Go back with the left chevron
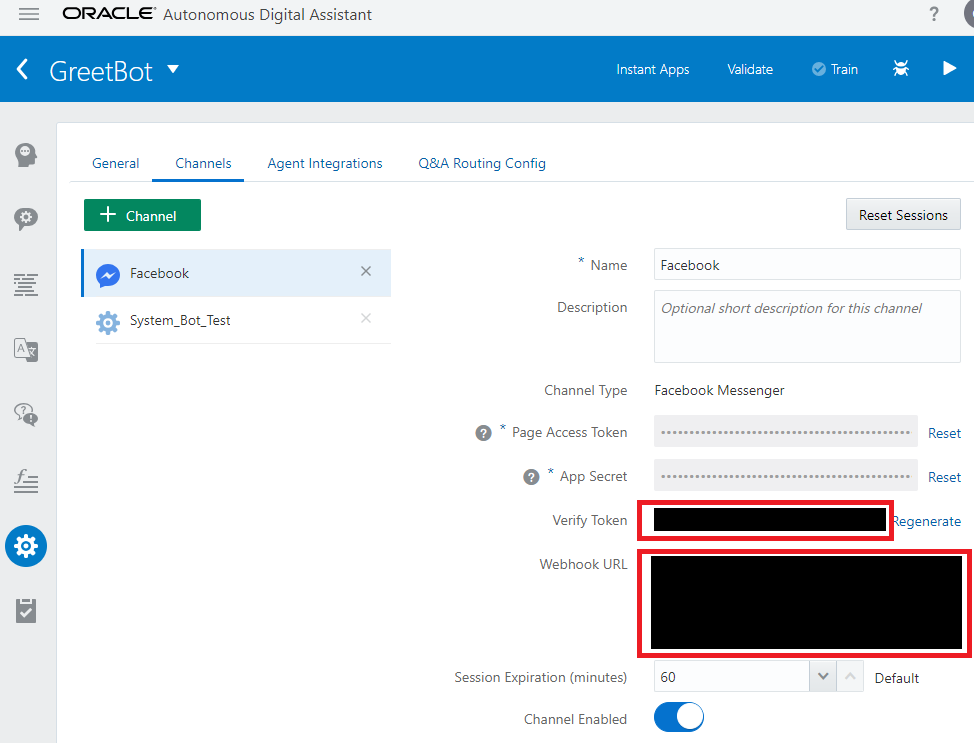Image resolution: width=974 pixels, height=743 pixels. click(x=22, y=69)
